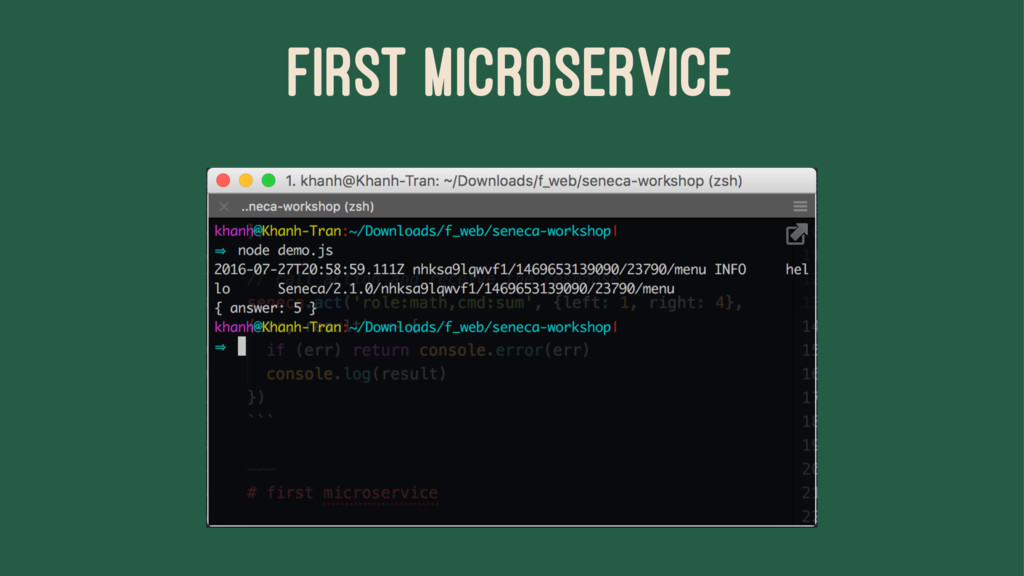The image size is (1024, 576).
Task: Click the open-in-new-window icon in terminal
Action: point(796,234)
